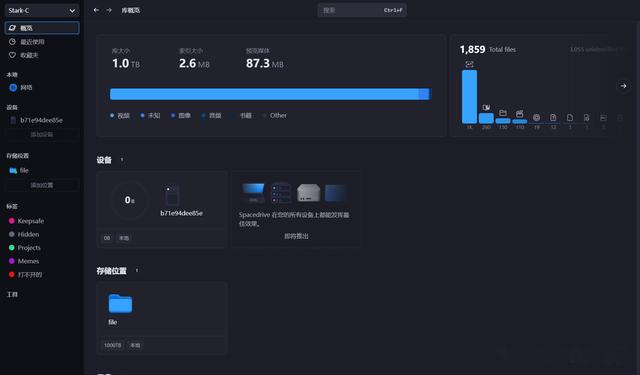Image resolution: width=640 pixels, height=375 pixels.
Task: Click the seventh chart icon, a blank page
Action: [570, 118]
